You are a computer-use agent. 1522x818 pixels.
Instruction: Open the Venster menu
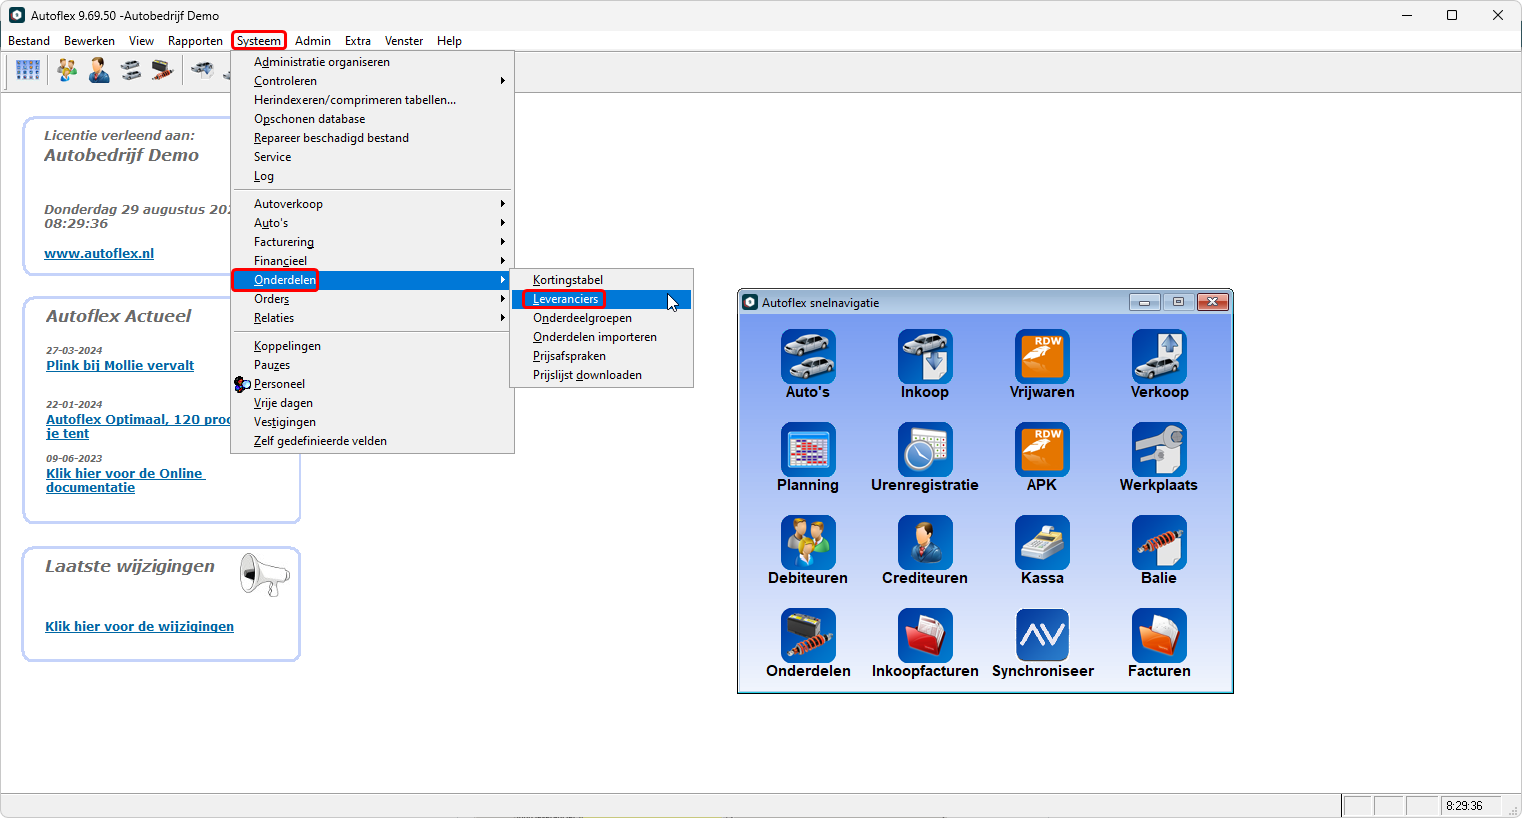pos(404,41)
